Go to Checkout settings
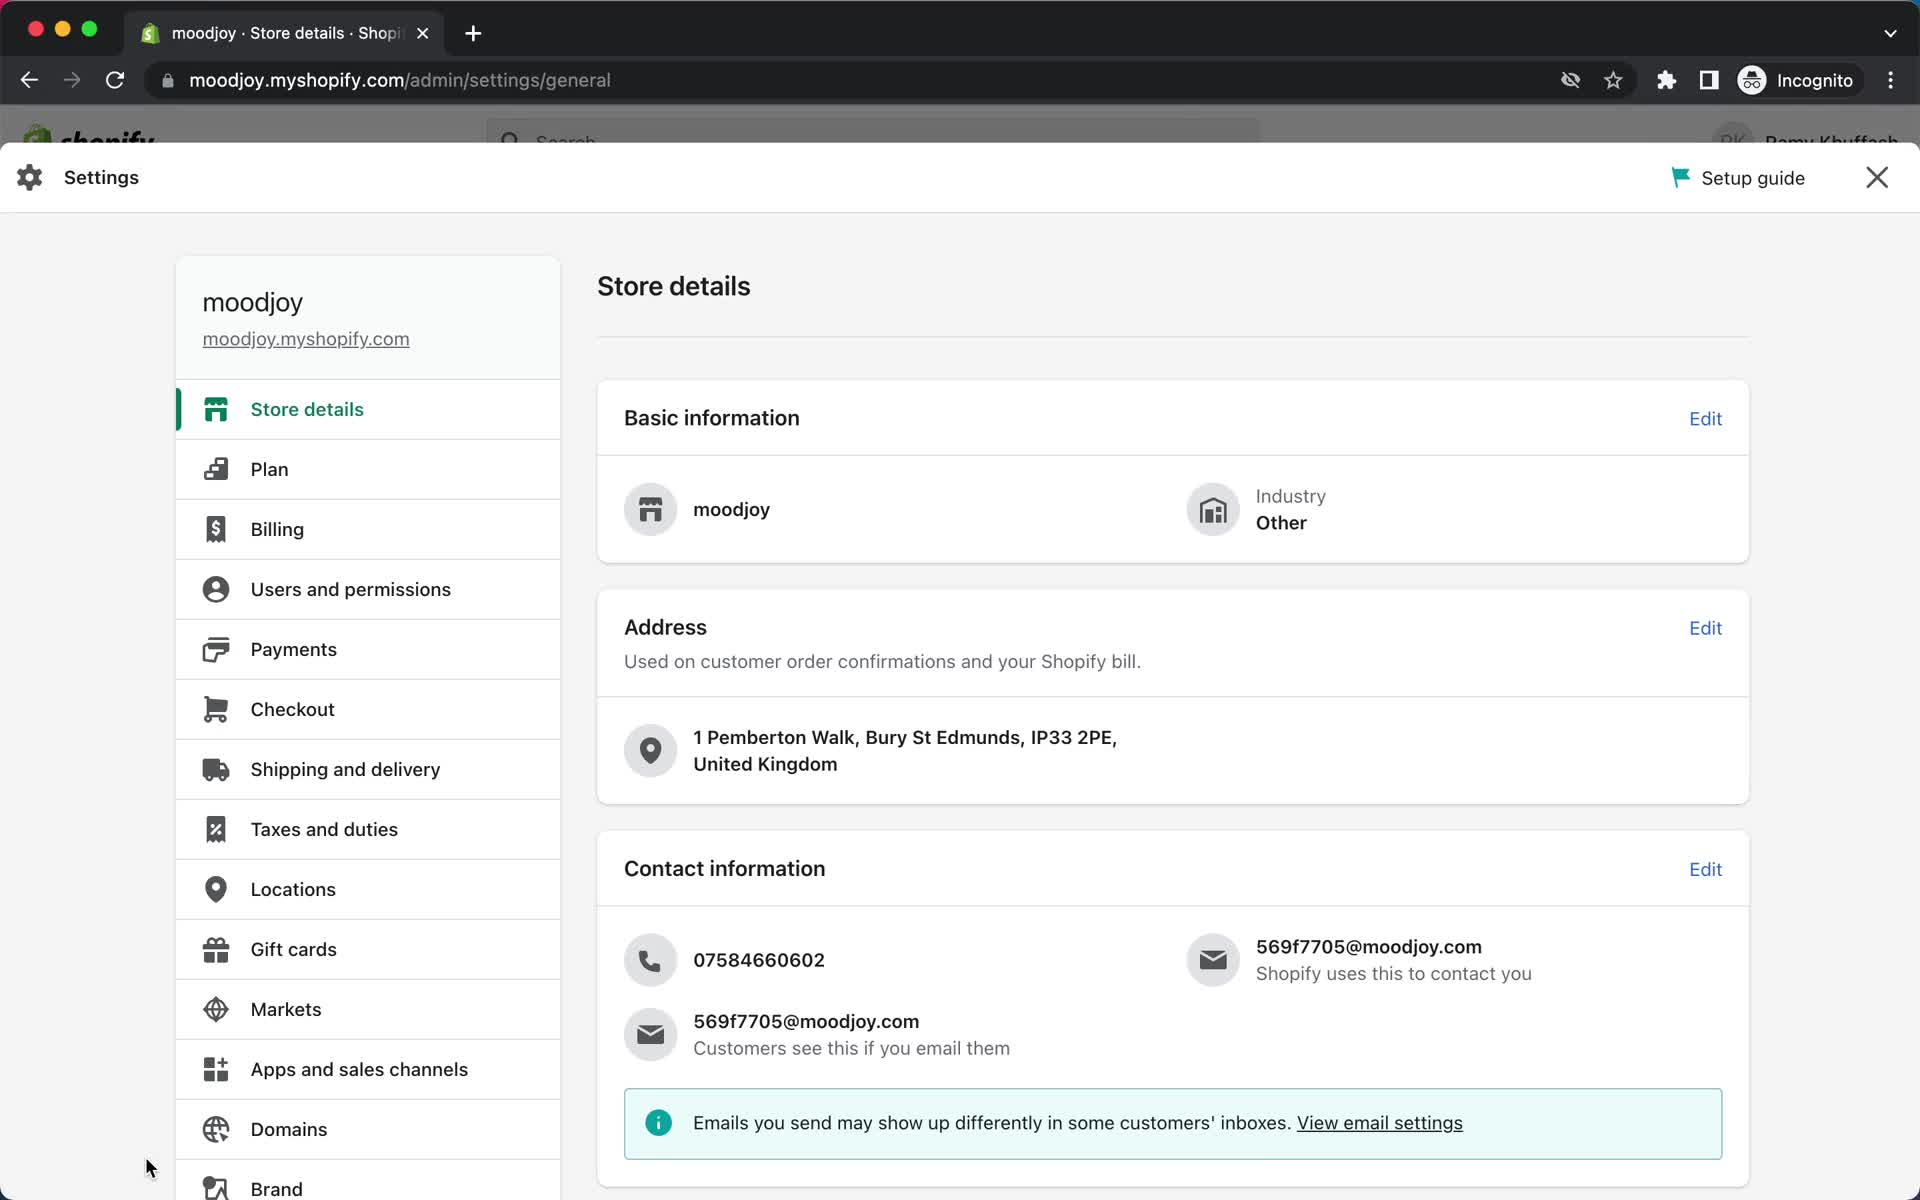Viewport: 1920px width, 1200px height. pyautogui.click(x=368, y=709)
